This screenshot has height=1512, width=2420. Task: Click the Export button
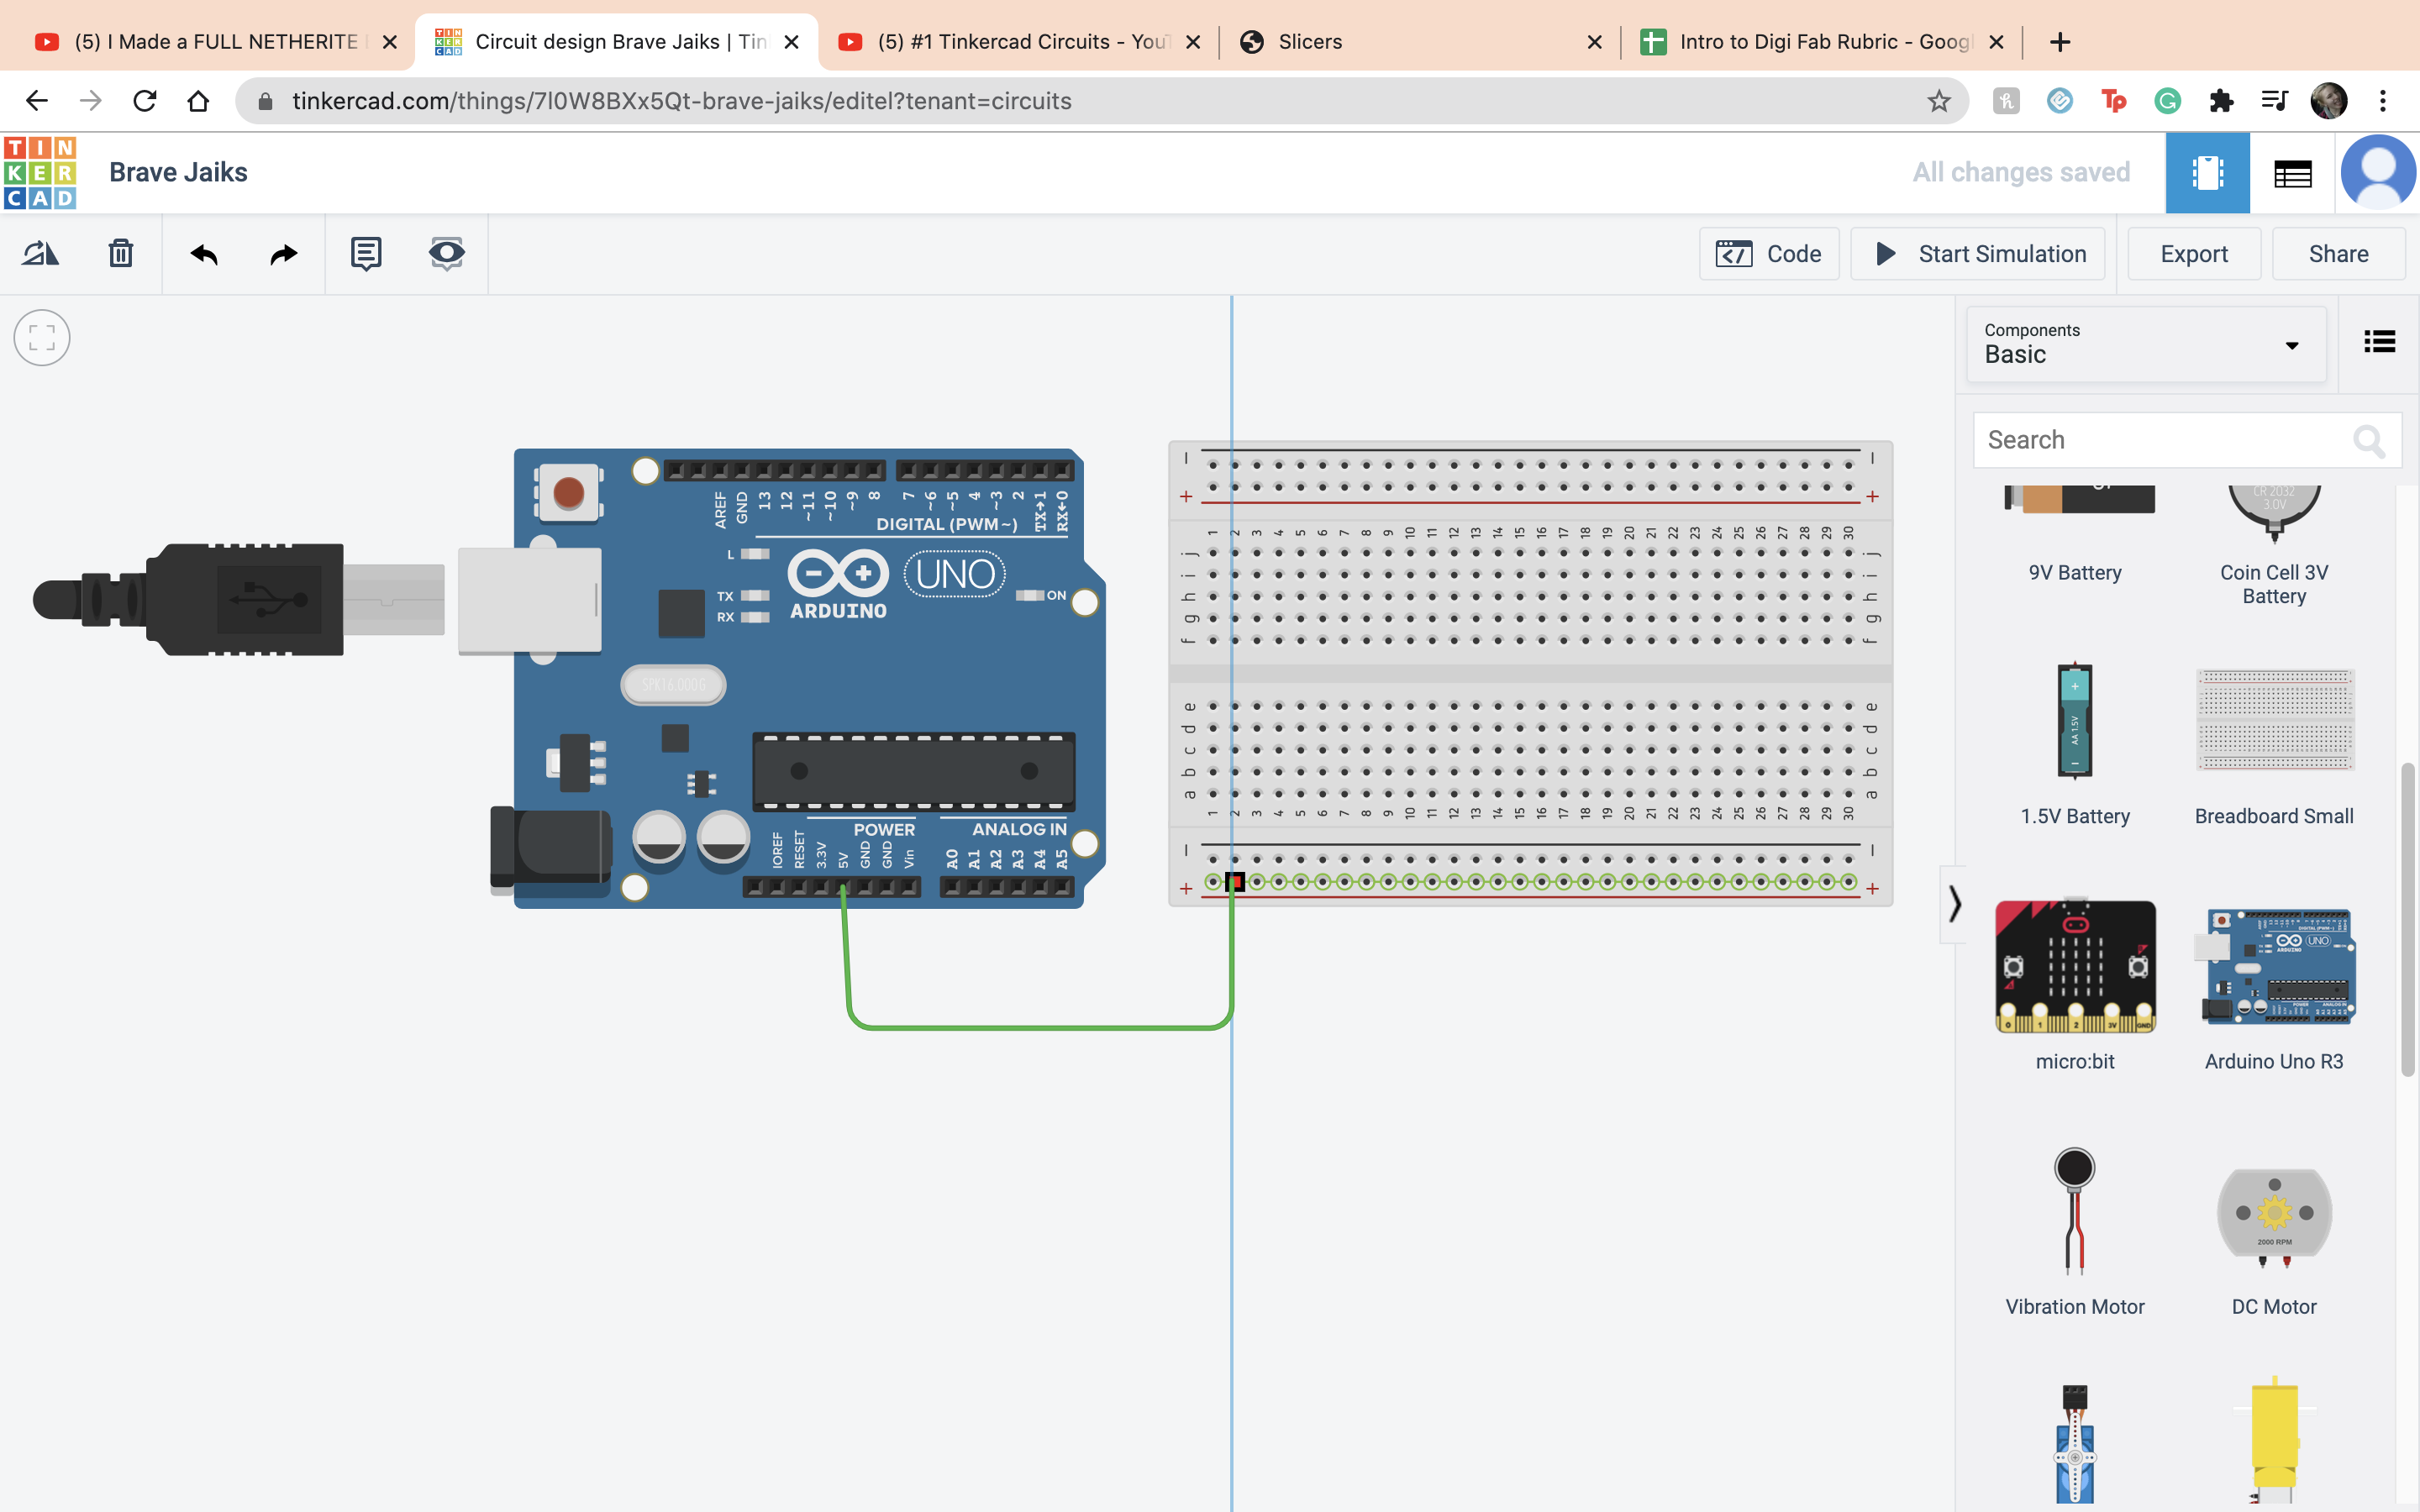pyautogui.click(x=2194, y=254)
